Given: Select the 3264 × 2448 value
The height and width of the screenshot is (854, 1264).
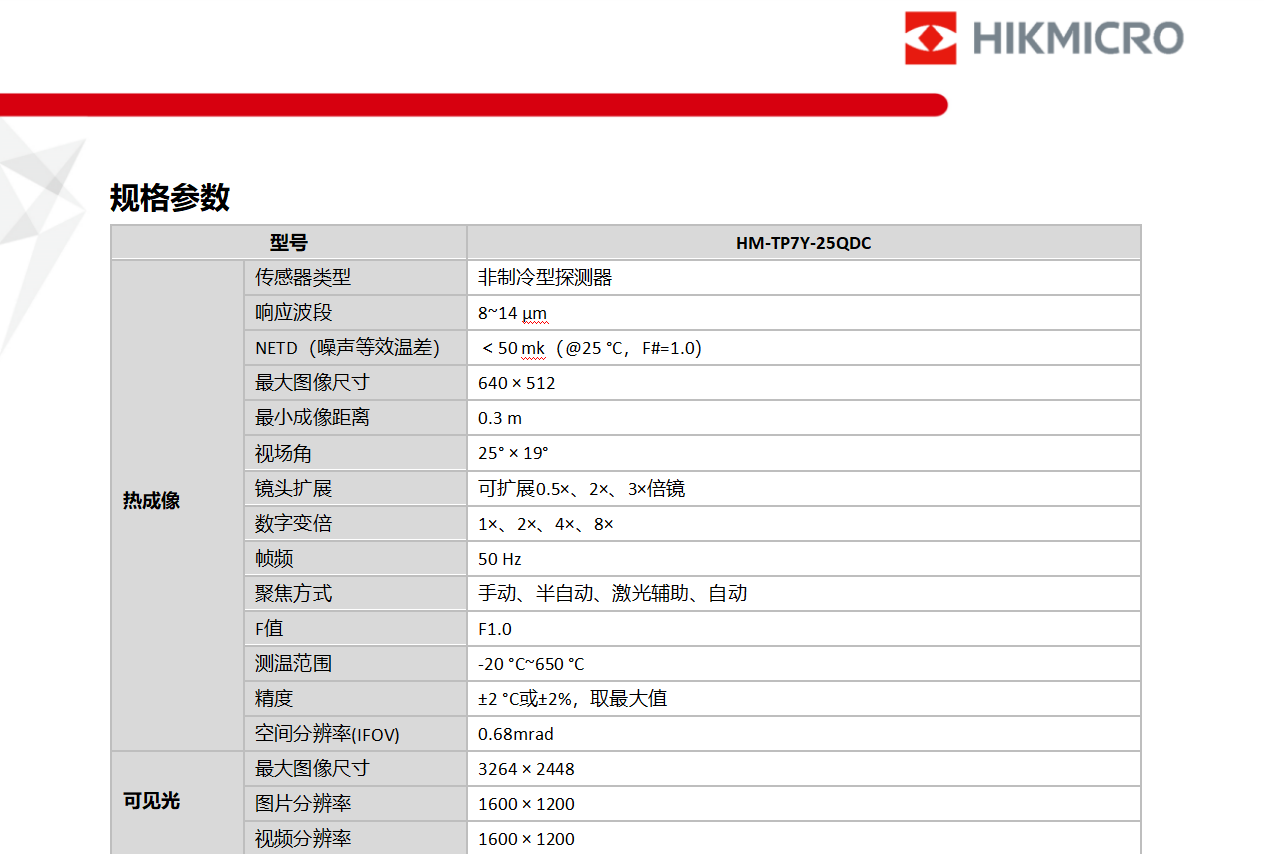Looking at the screenshot, I should click(526, 769).
